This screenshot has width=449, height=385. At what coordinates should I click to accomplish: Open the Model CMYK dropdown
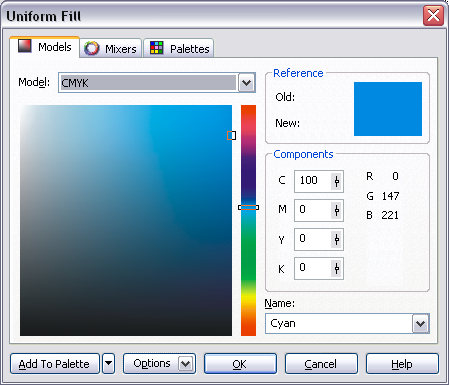[x=246, y=83]
